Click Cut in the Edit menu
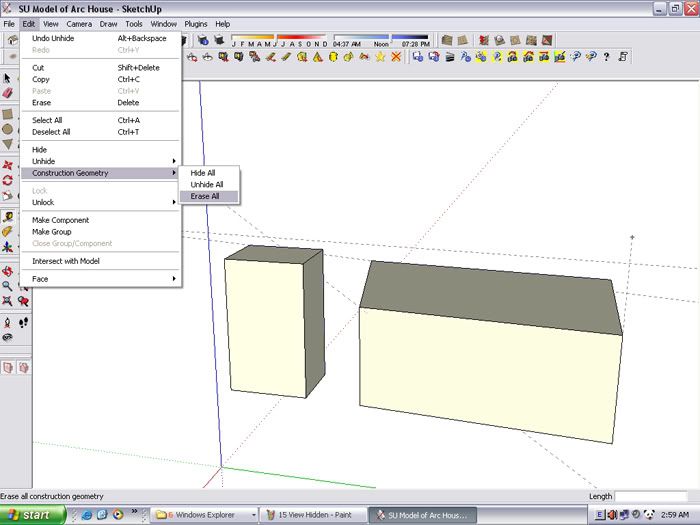The image size is (700, 525). [101, 68]
